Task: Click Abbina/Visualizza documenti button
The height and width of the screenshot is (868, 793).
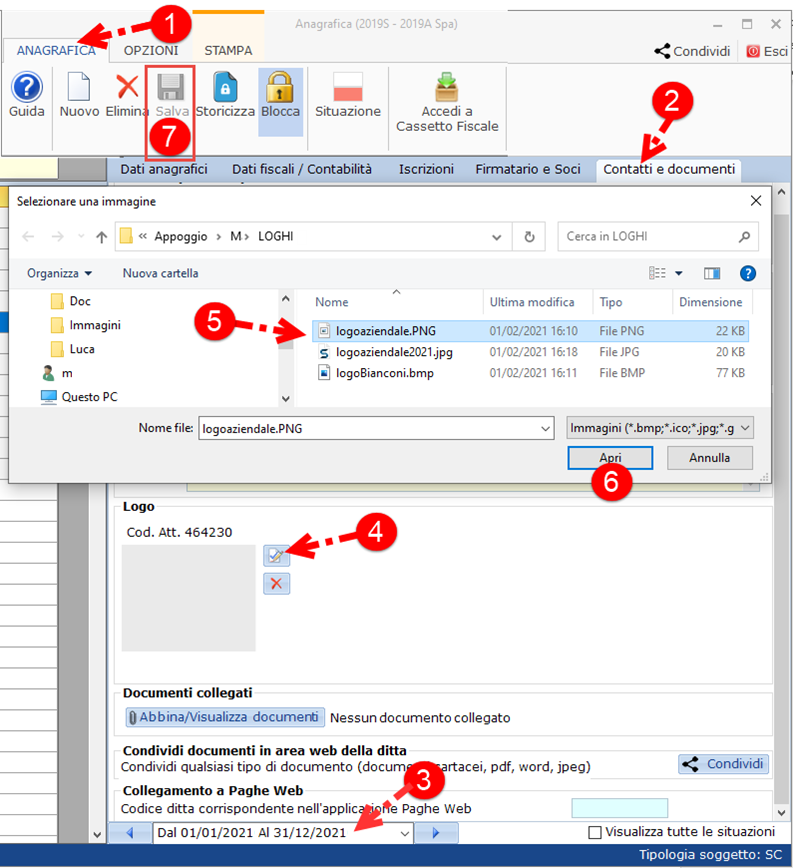Action: pos(225,717)
